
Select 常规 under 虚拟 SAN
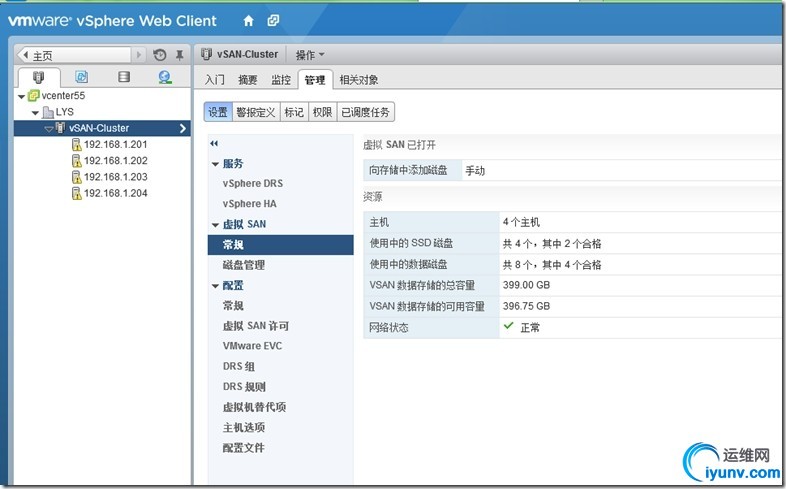[281, 244]
